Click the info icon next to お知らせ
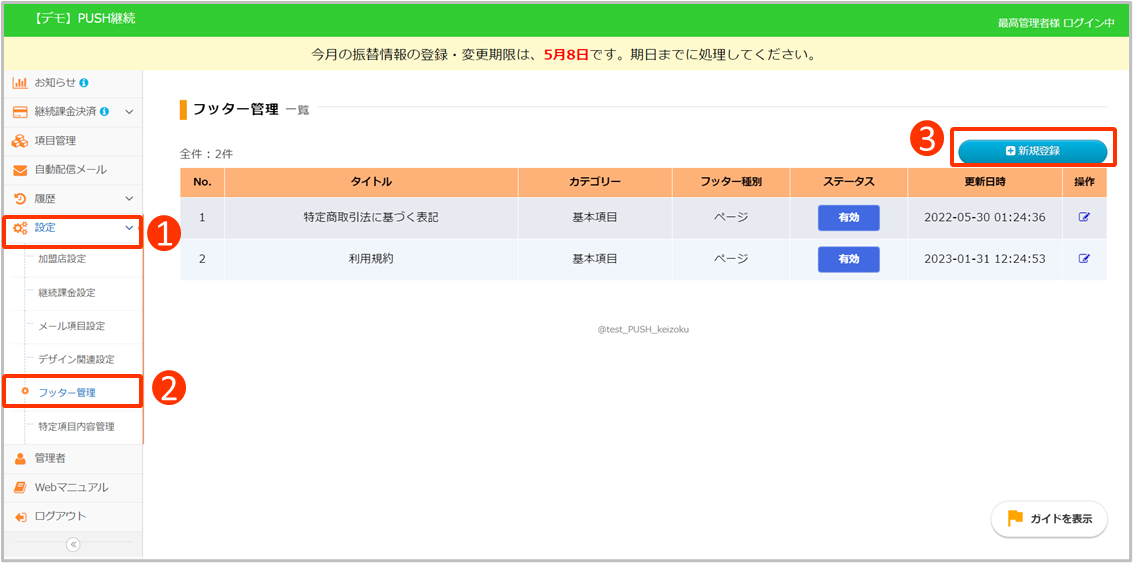The width and height of the screenshot is (1133, 563). pos(84,82)
